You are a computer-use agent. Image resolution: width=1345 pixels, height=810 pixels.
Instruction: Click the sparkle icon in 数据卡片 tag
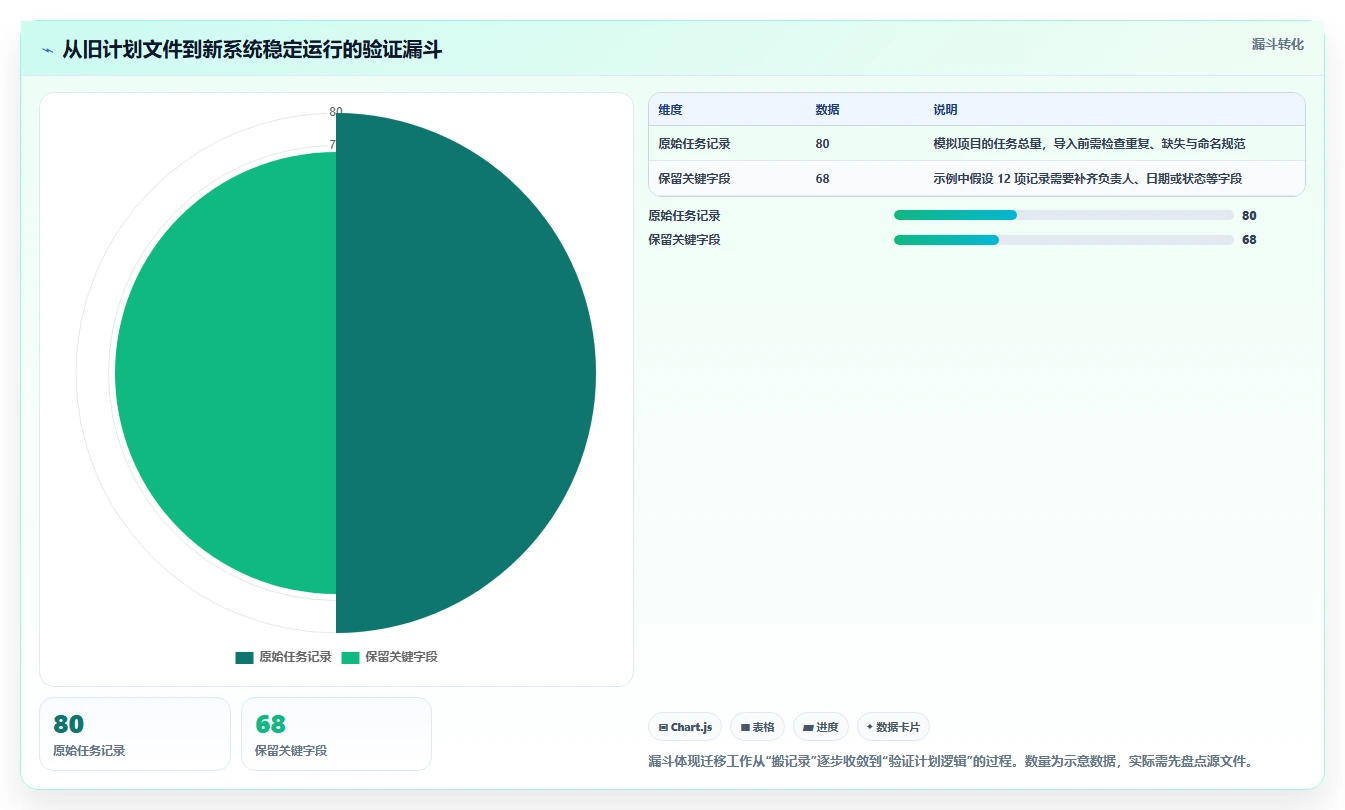click(870, 727)
